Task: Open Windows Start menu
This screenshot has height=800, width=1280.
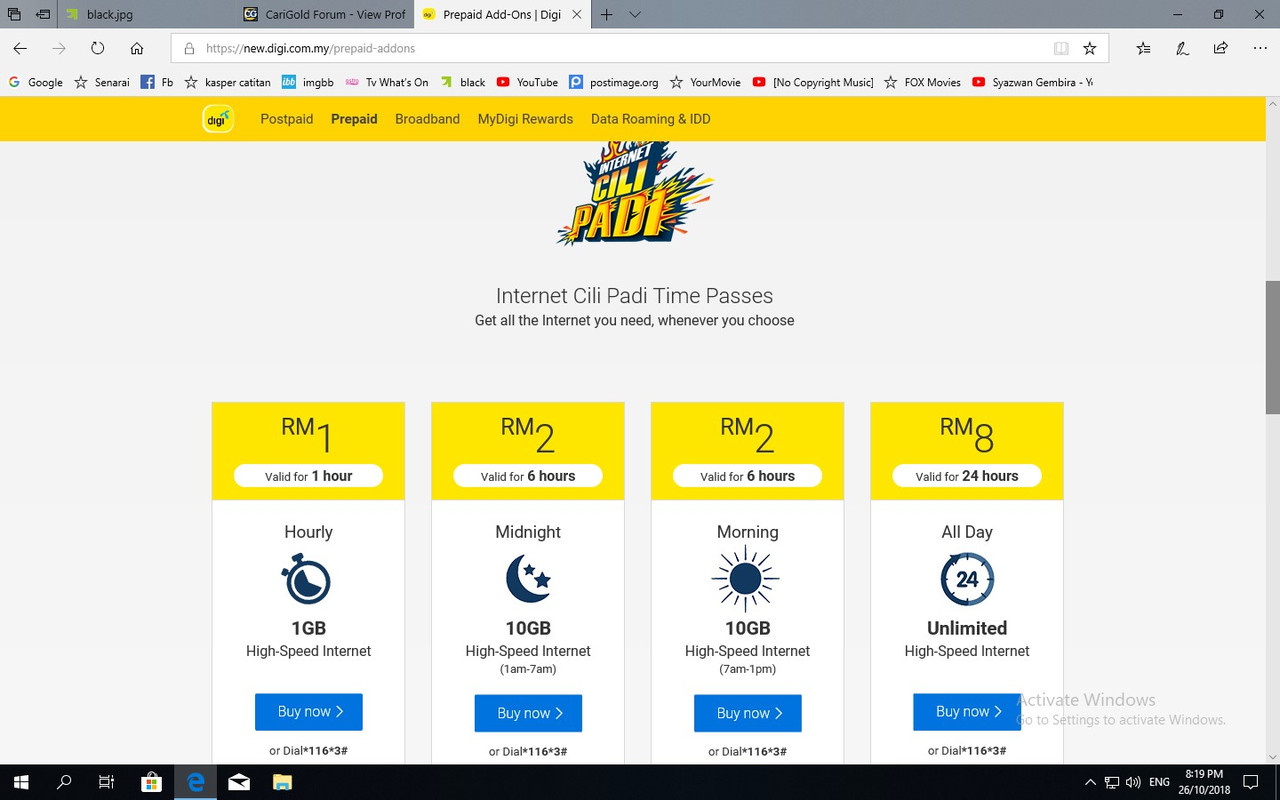Action: pyautogui.click(x=20, y=782)
